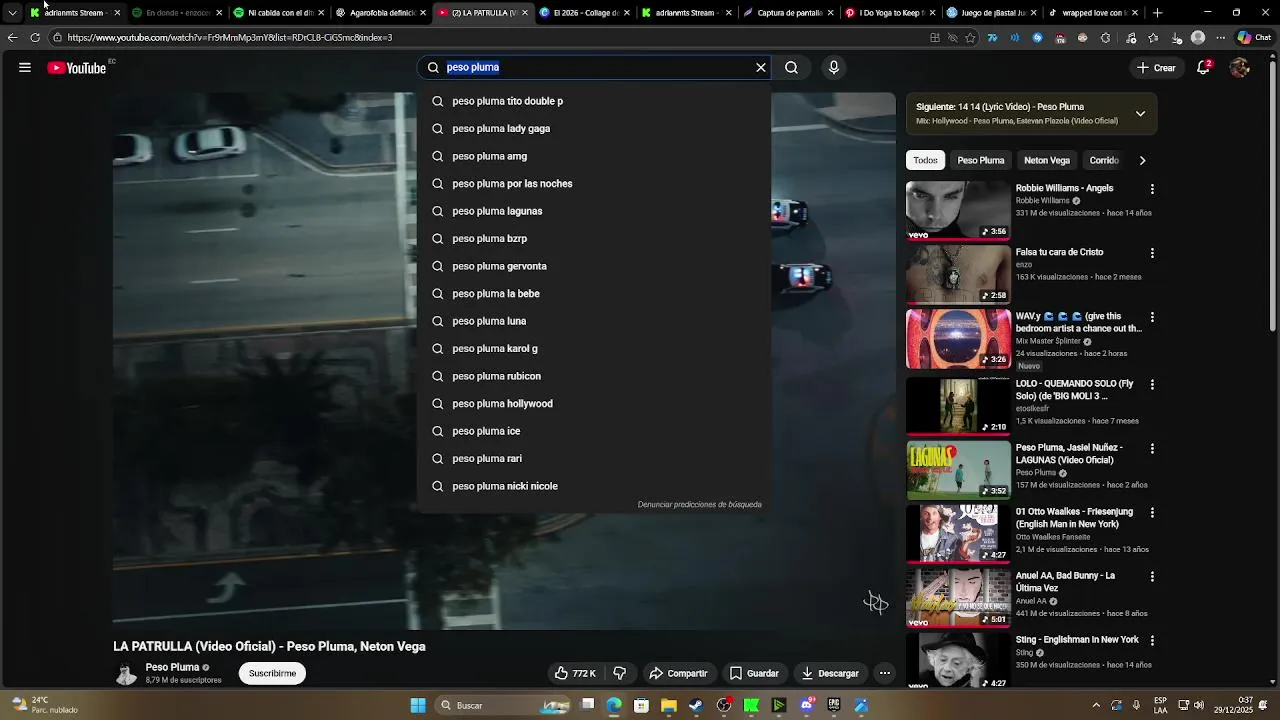Open options for Robbie Williams - Angels
This screenshot has width=1280, height=720.
click(x=1152, y=189)
